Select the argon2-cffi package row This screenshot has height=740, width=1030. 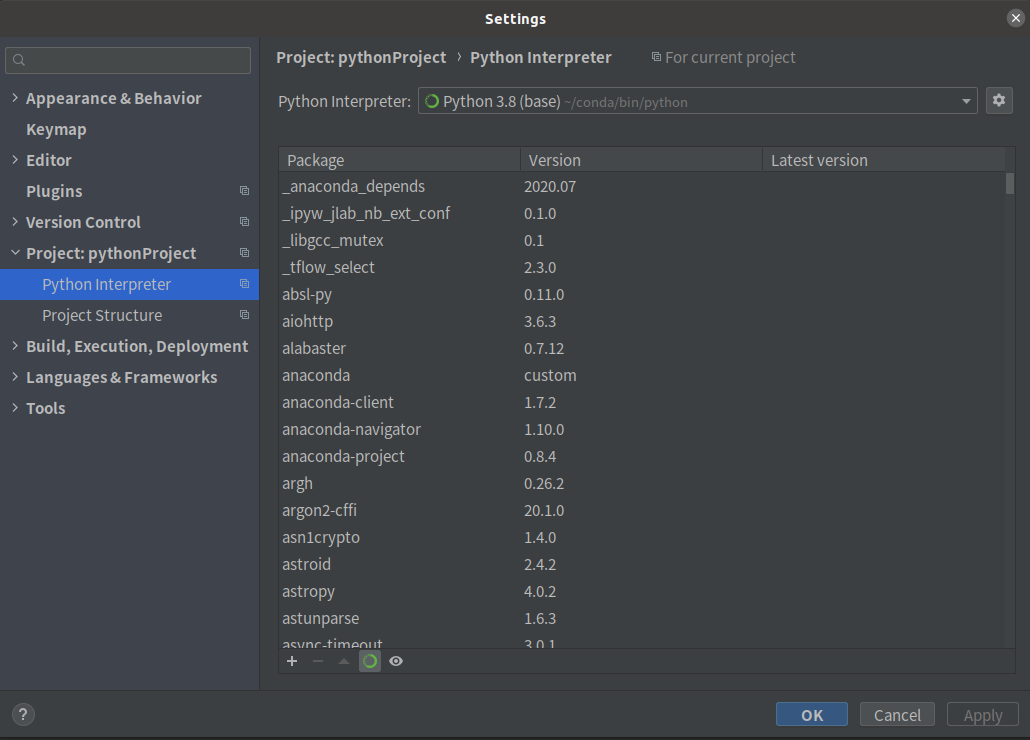[642, 510]
